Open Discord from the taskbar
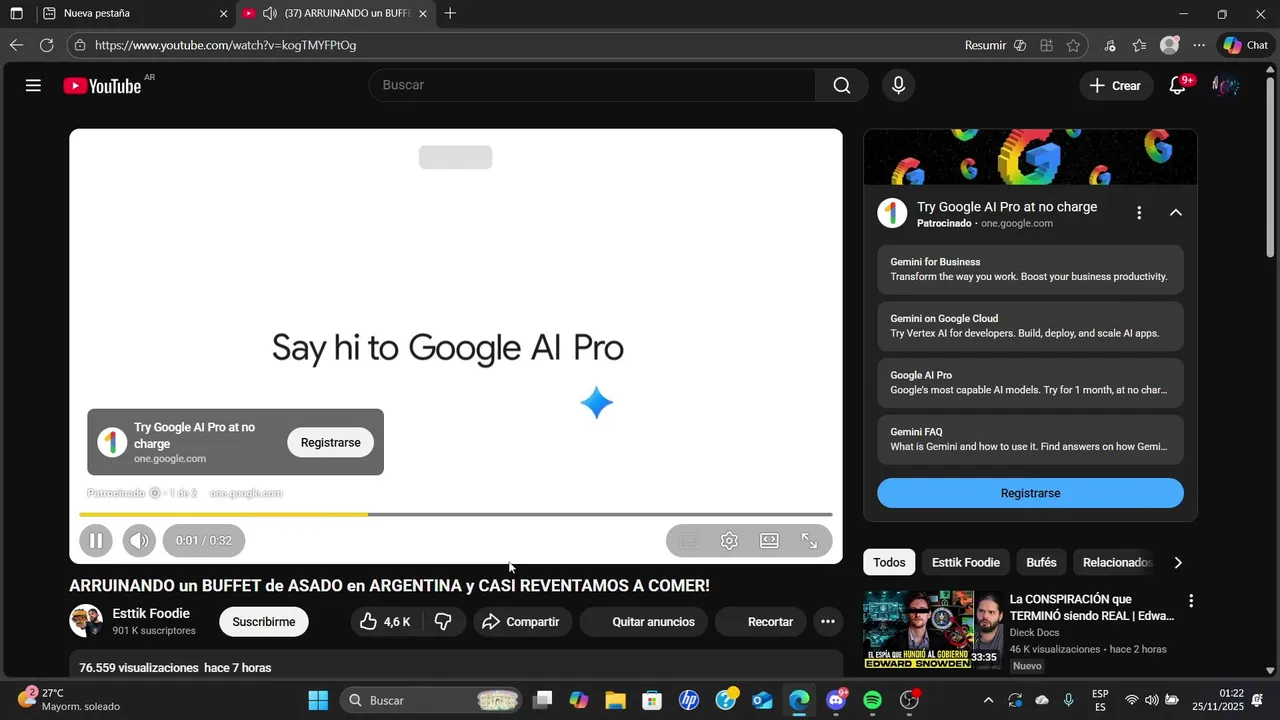The height and width of the screenshot is (720, 1280). [x=836, y=700]
